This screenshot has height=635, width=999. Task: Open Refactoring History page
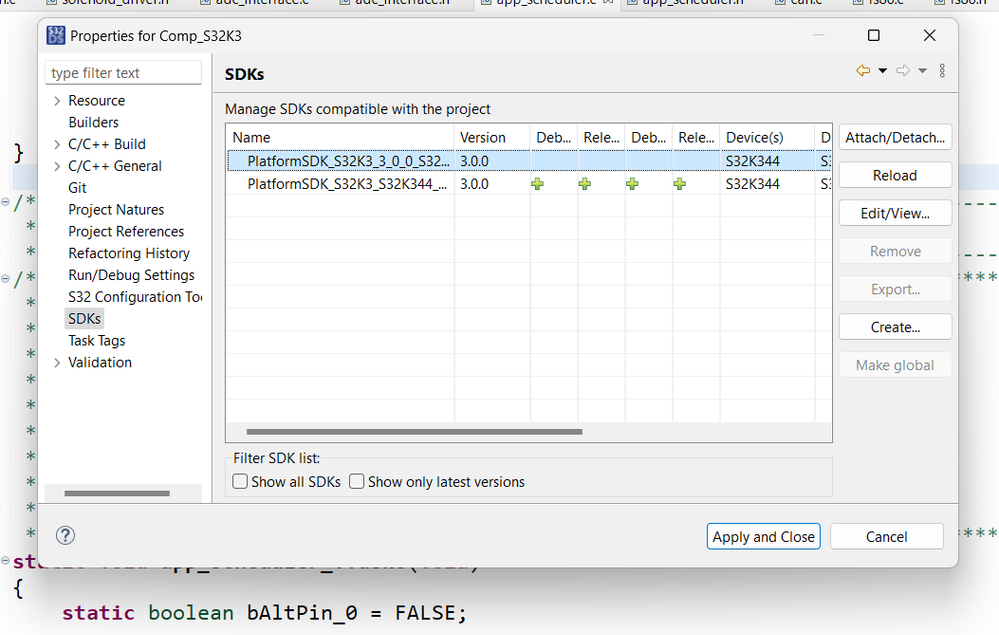129,253
